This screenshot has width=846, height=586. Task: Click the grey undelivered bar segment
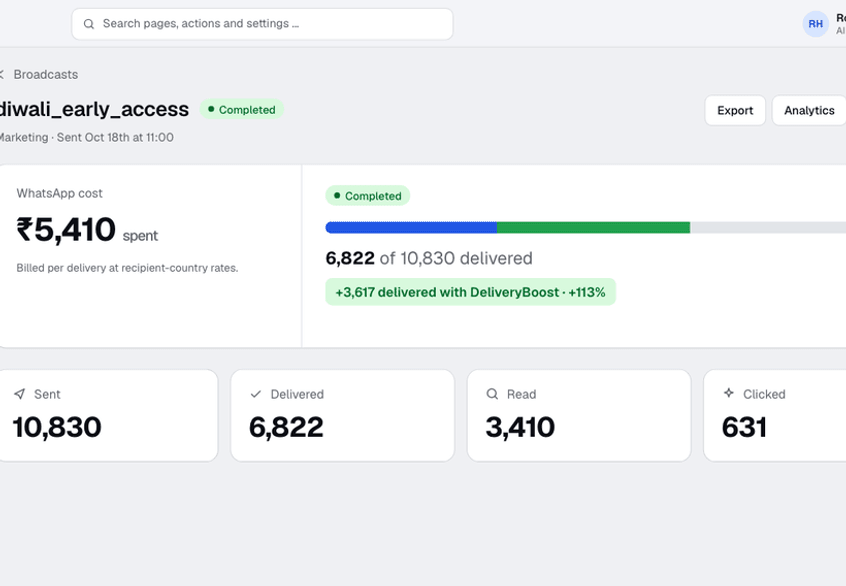click(x=768, y=227)
